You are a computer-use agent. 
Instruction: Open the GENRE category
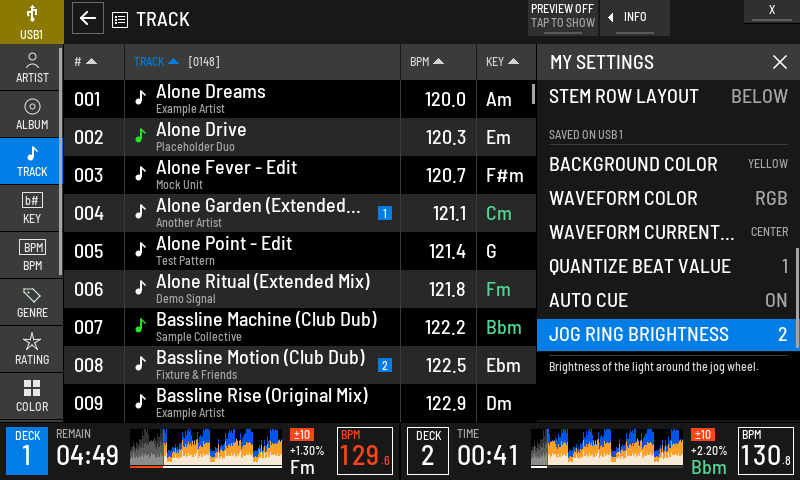[x=32, y=302]
